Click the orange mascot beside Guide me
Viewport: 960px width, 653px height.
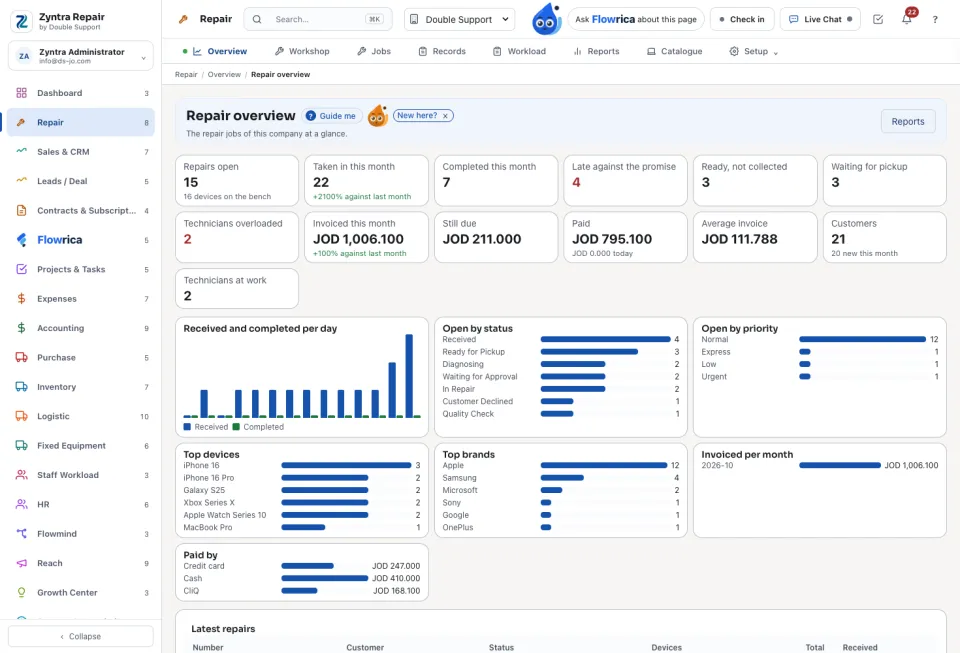378,116
